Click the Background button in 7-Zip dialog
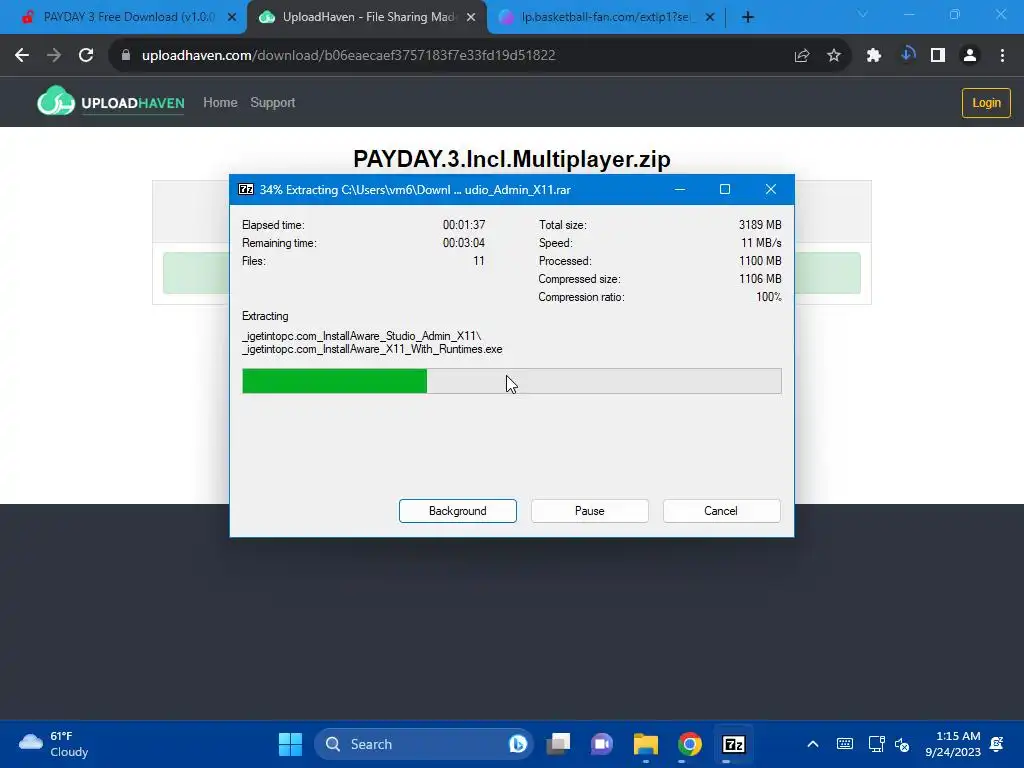Viewport: 1024px width, 768px height. point(457,511)
